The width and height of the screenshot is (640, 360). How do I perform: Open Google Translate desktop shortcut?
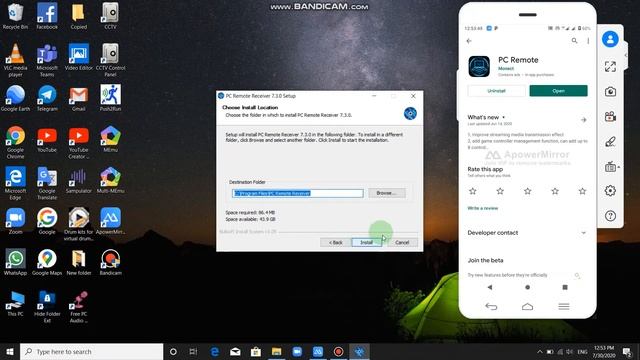(47, 183)
